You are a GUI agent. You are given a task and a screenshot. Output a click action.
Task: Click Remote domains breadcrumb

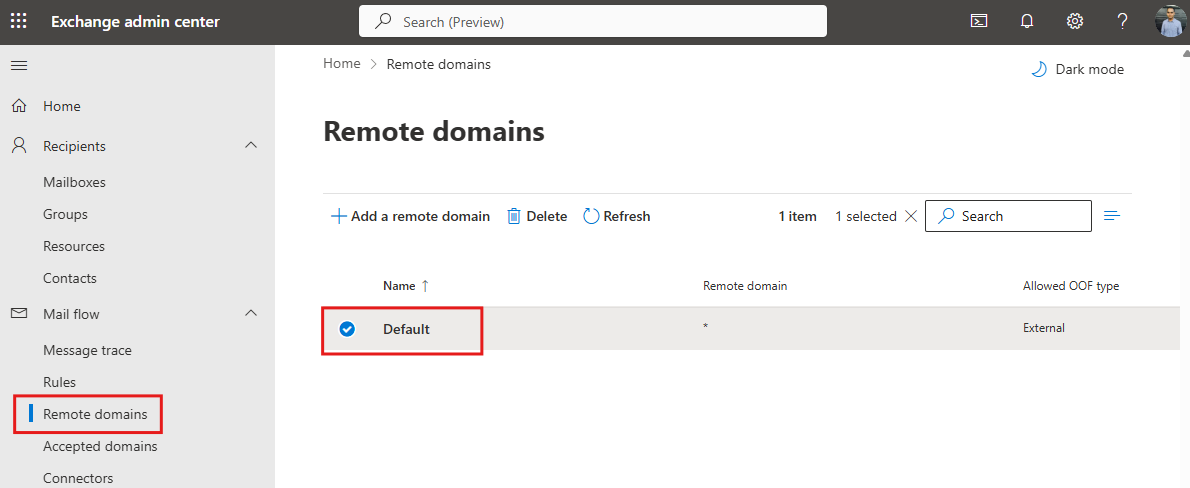click(439, 65)
